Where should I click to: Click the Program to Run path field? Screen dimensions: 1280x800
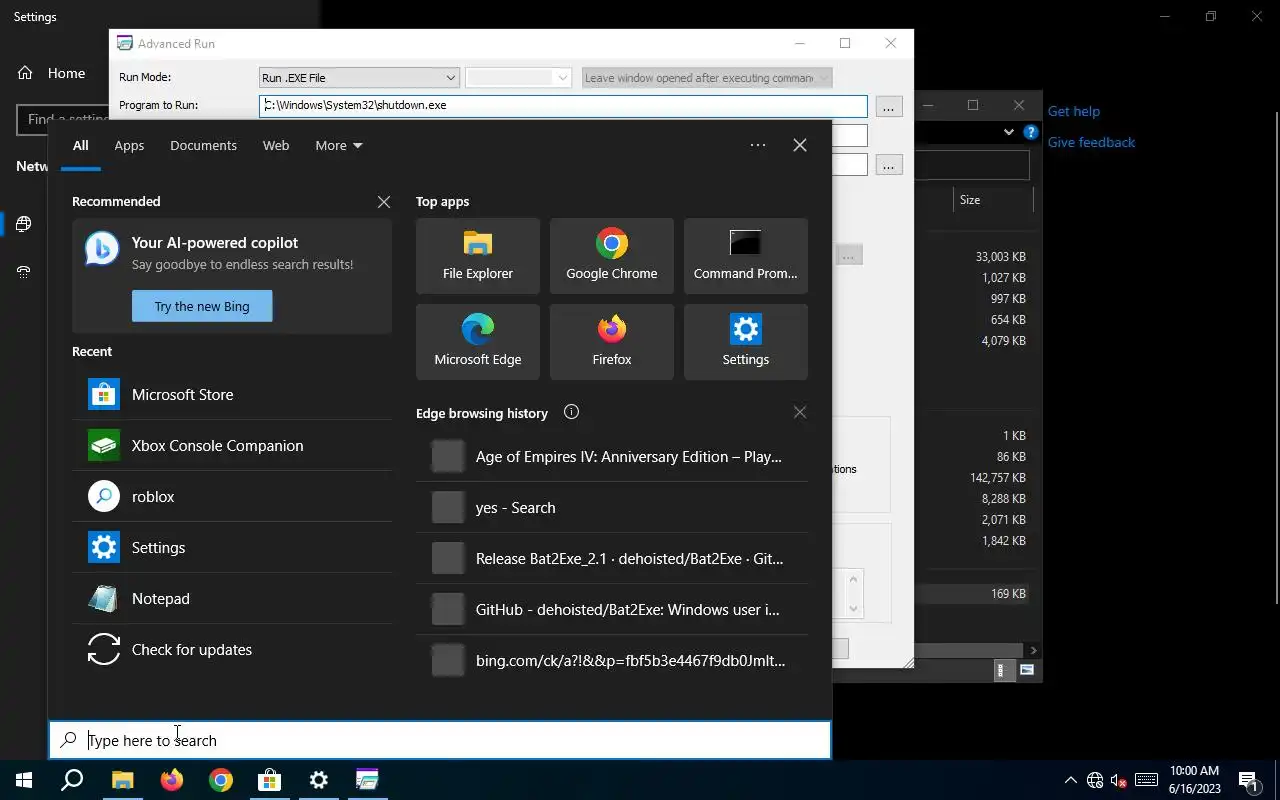click(x=563, y=105)
